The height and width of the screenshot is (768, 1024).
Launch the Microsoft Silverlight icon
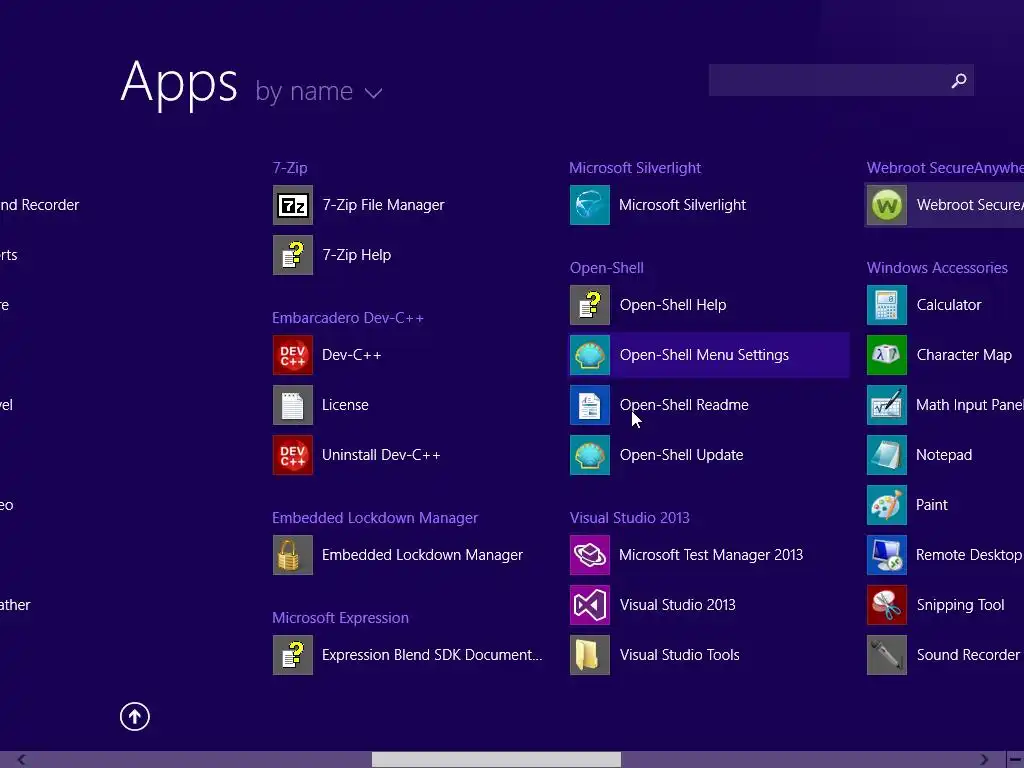(590, 205)
